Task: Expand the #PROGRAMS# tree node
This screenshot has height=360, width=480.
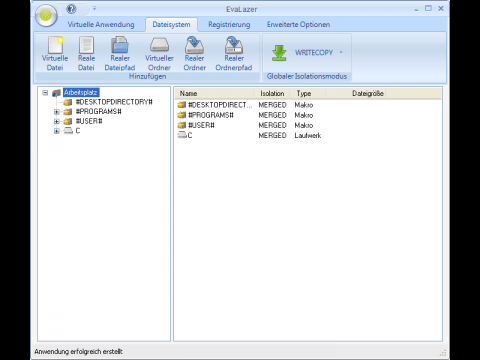Action: 57,112
